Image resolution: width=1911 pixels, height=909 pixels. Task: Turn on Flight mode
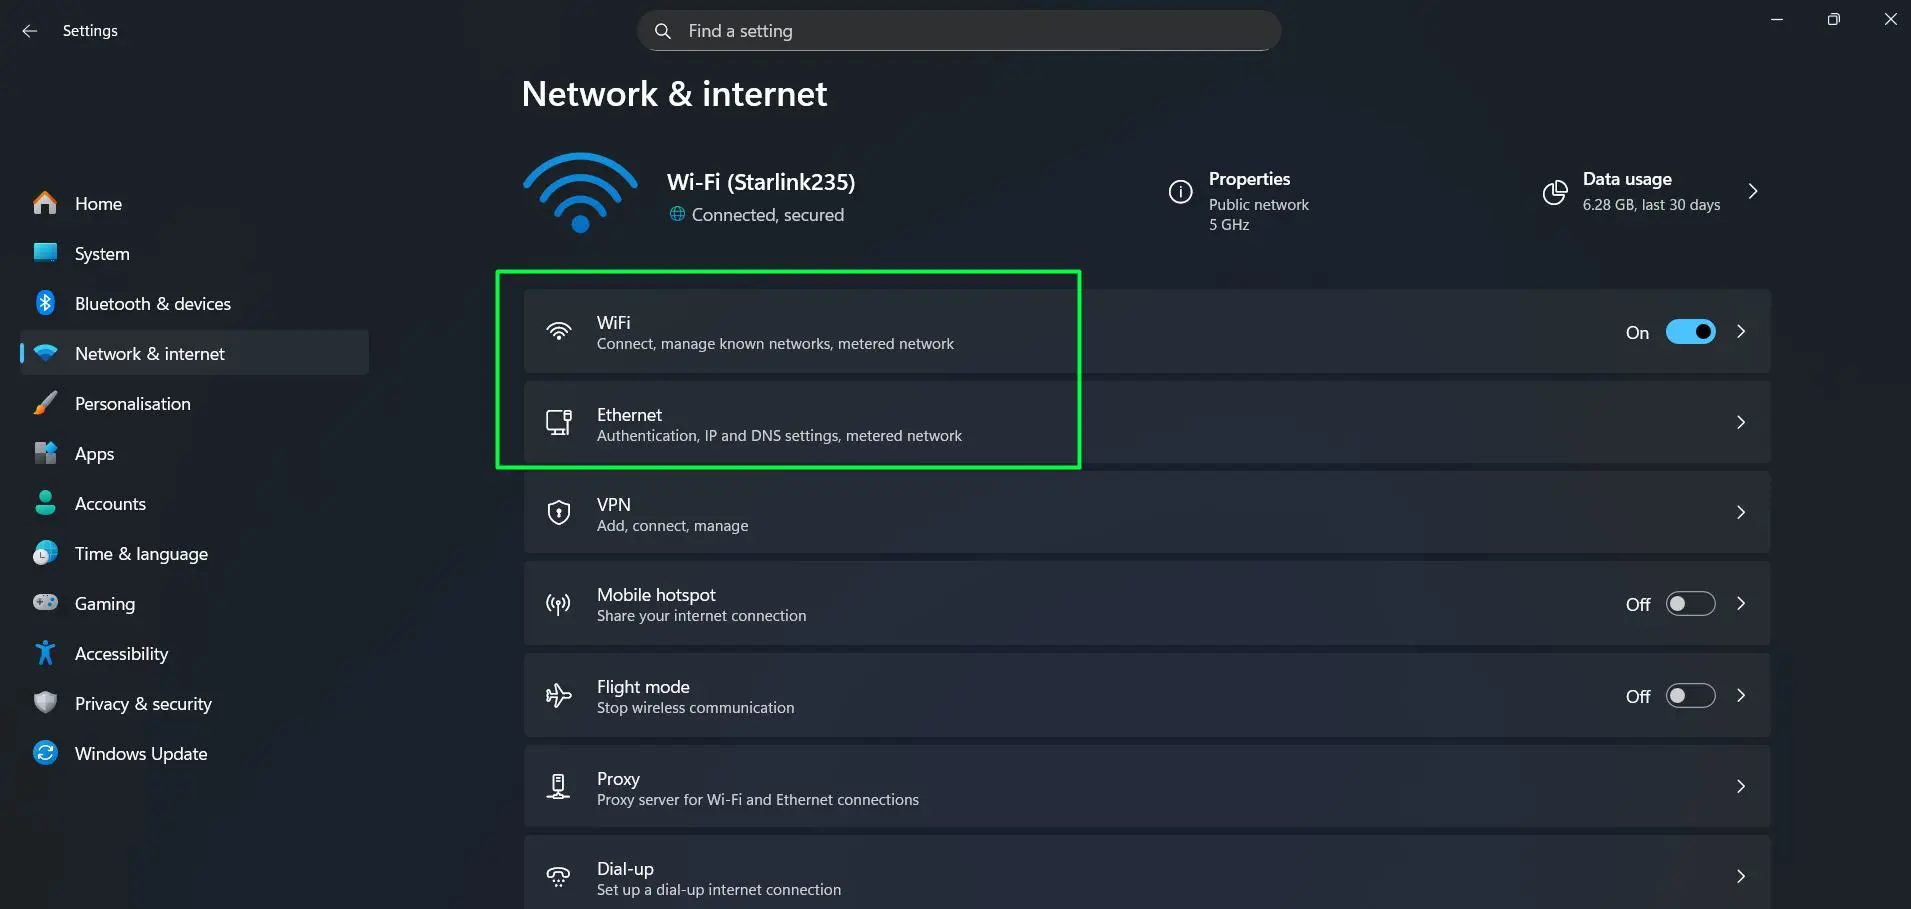(x=1691, y=695)
